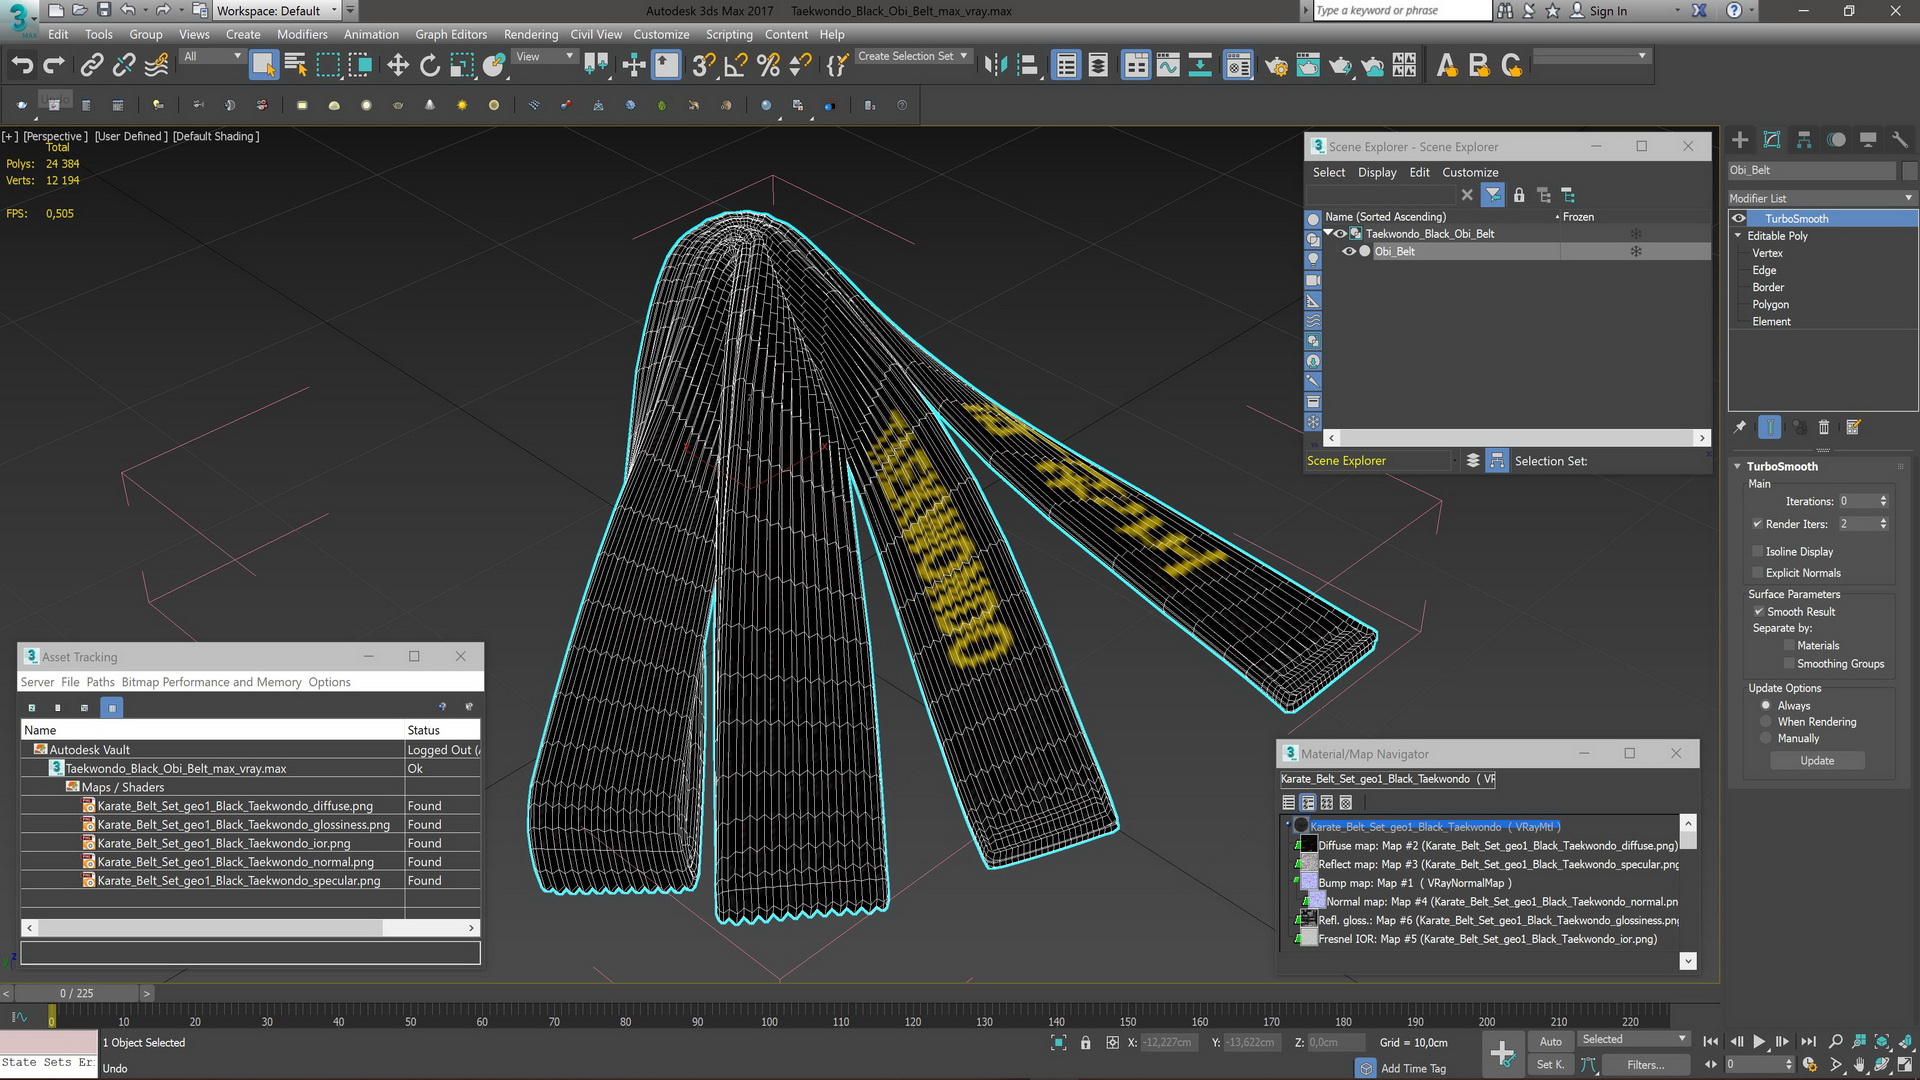Viewport: 1920px width, 1080px height.
Task: Click Remove Modifier trash icon
Action: pyautogui.click(x=1823, y=427)
